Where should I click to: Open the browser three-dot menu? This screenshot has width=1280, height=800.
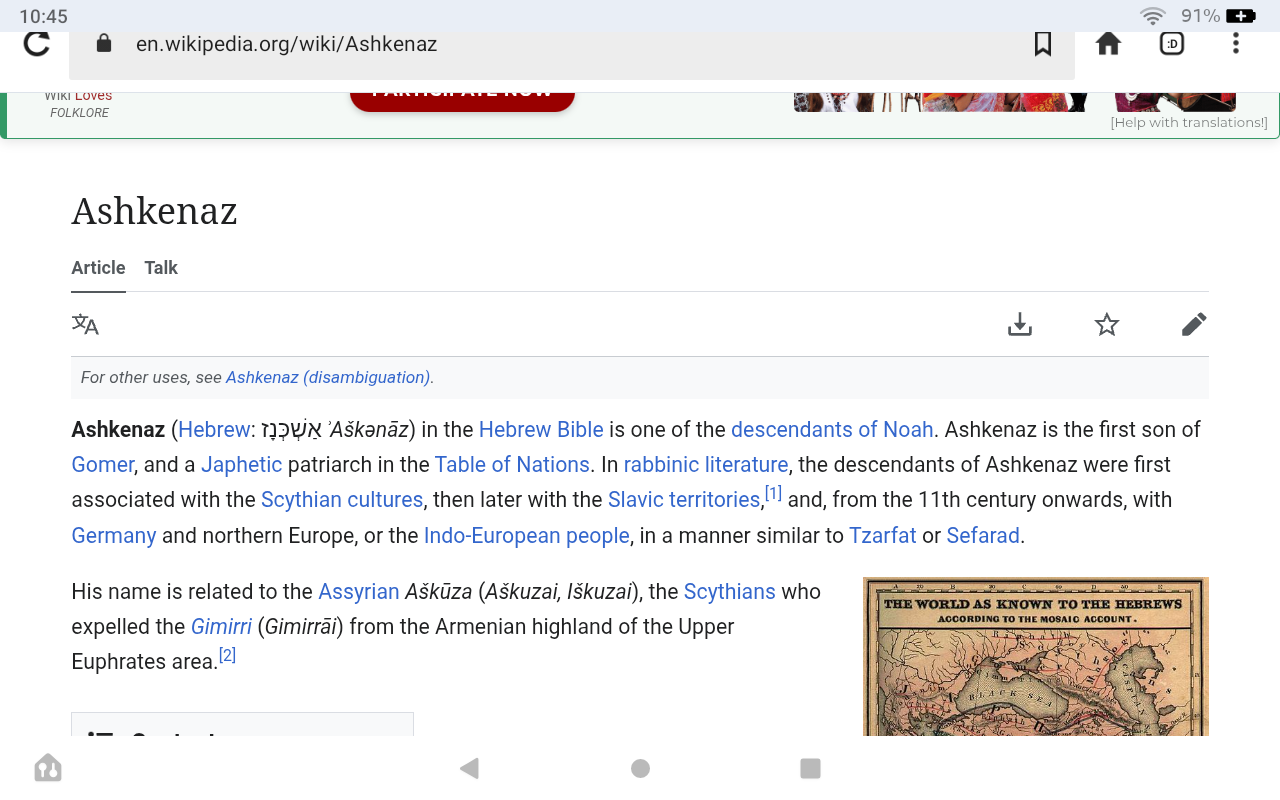tap(1236, 44)
